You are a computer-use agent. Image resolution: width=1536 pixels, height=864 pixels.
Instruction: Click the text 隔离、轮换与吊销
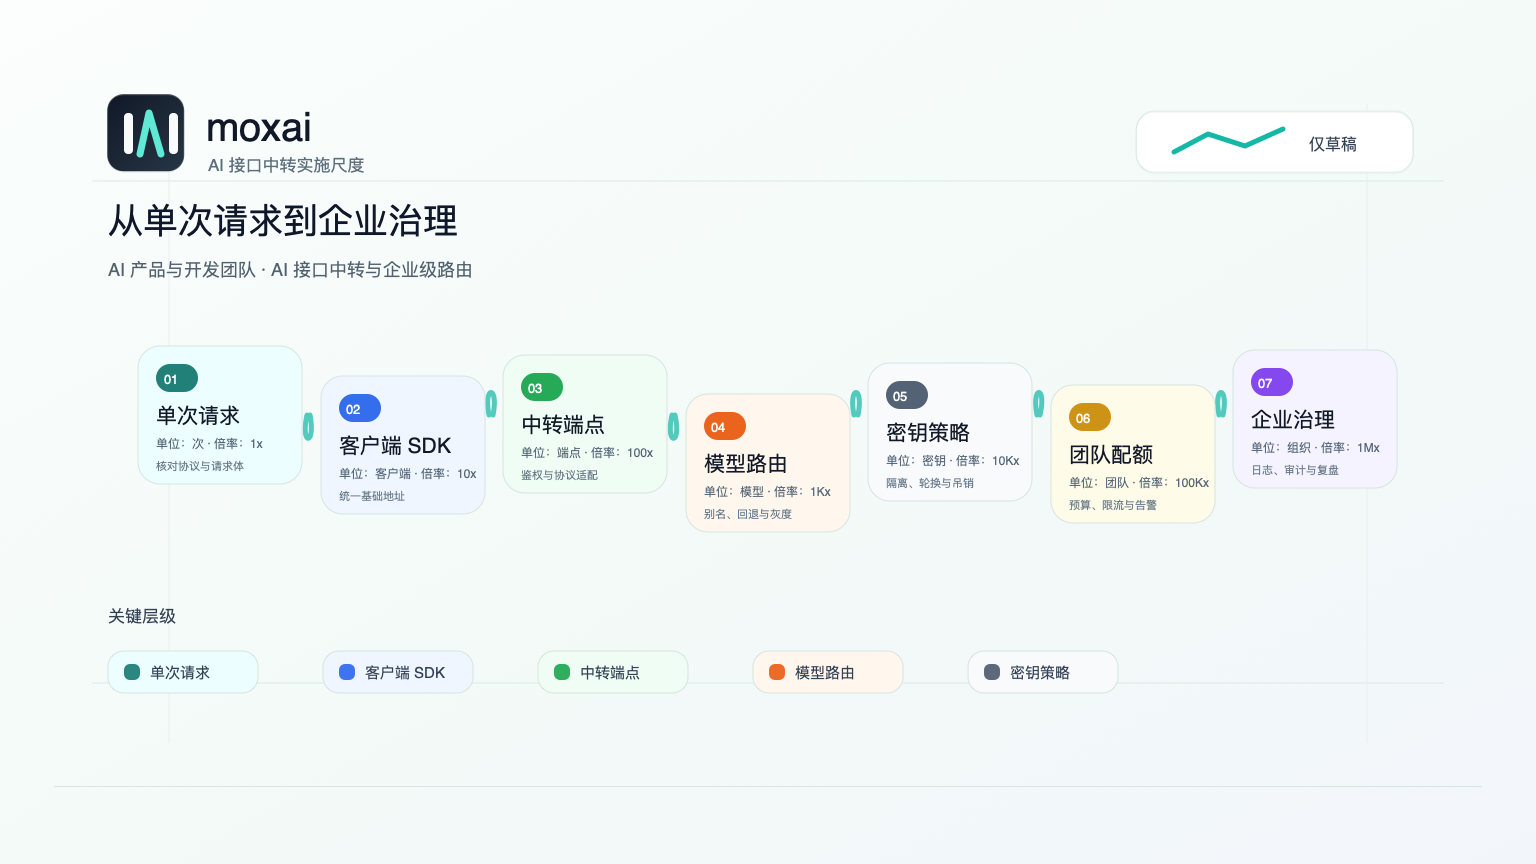[930, 483]
